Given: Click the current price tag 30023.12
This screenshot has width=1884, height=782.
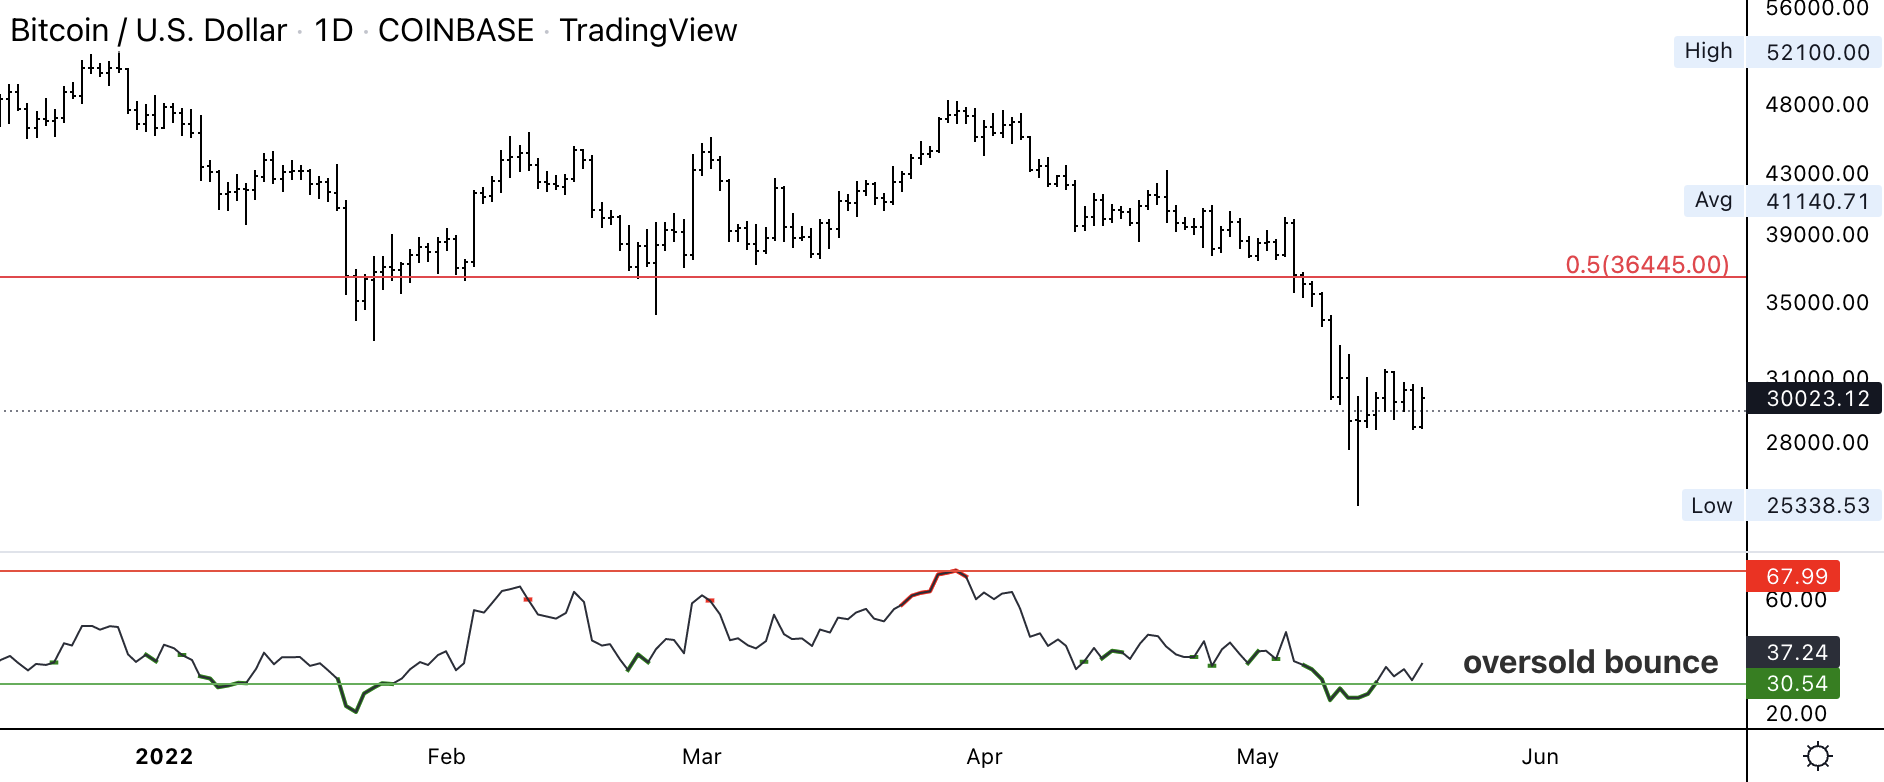Looking at the screenshot, I should pyautogui.click(x=1814, y=398).
